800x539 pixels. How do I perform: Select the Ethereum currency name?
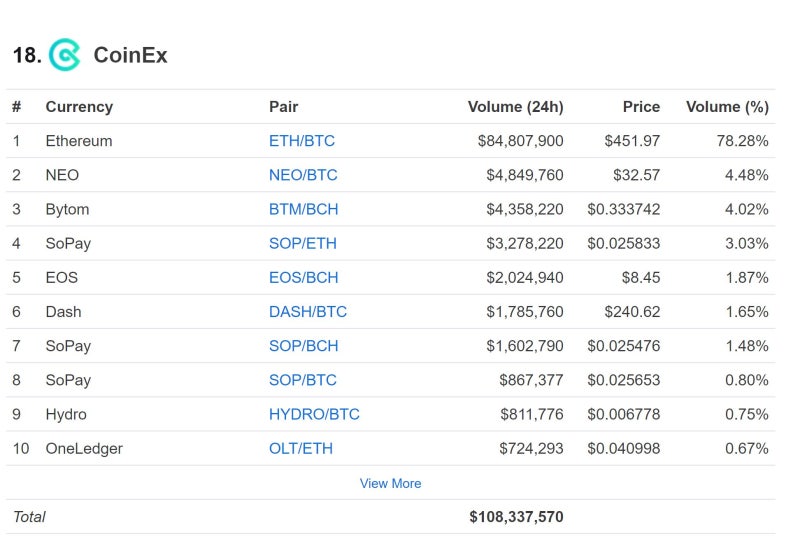coord(79,141)
